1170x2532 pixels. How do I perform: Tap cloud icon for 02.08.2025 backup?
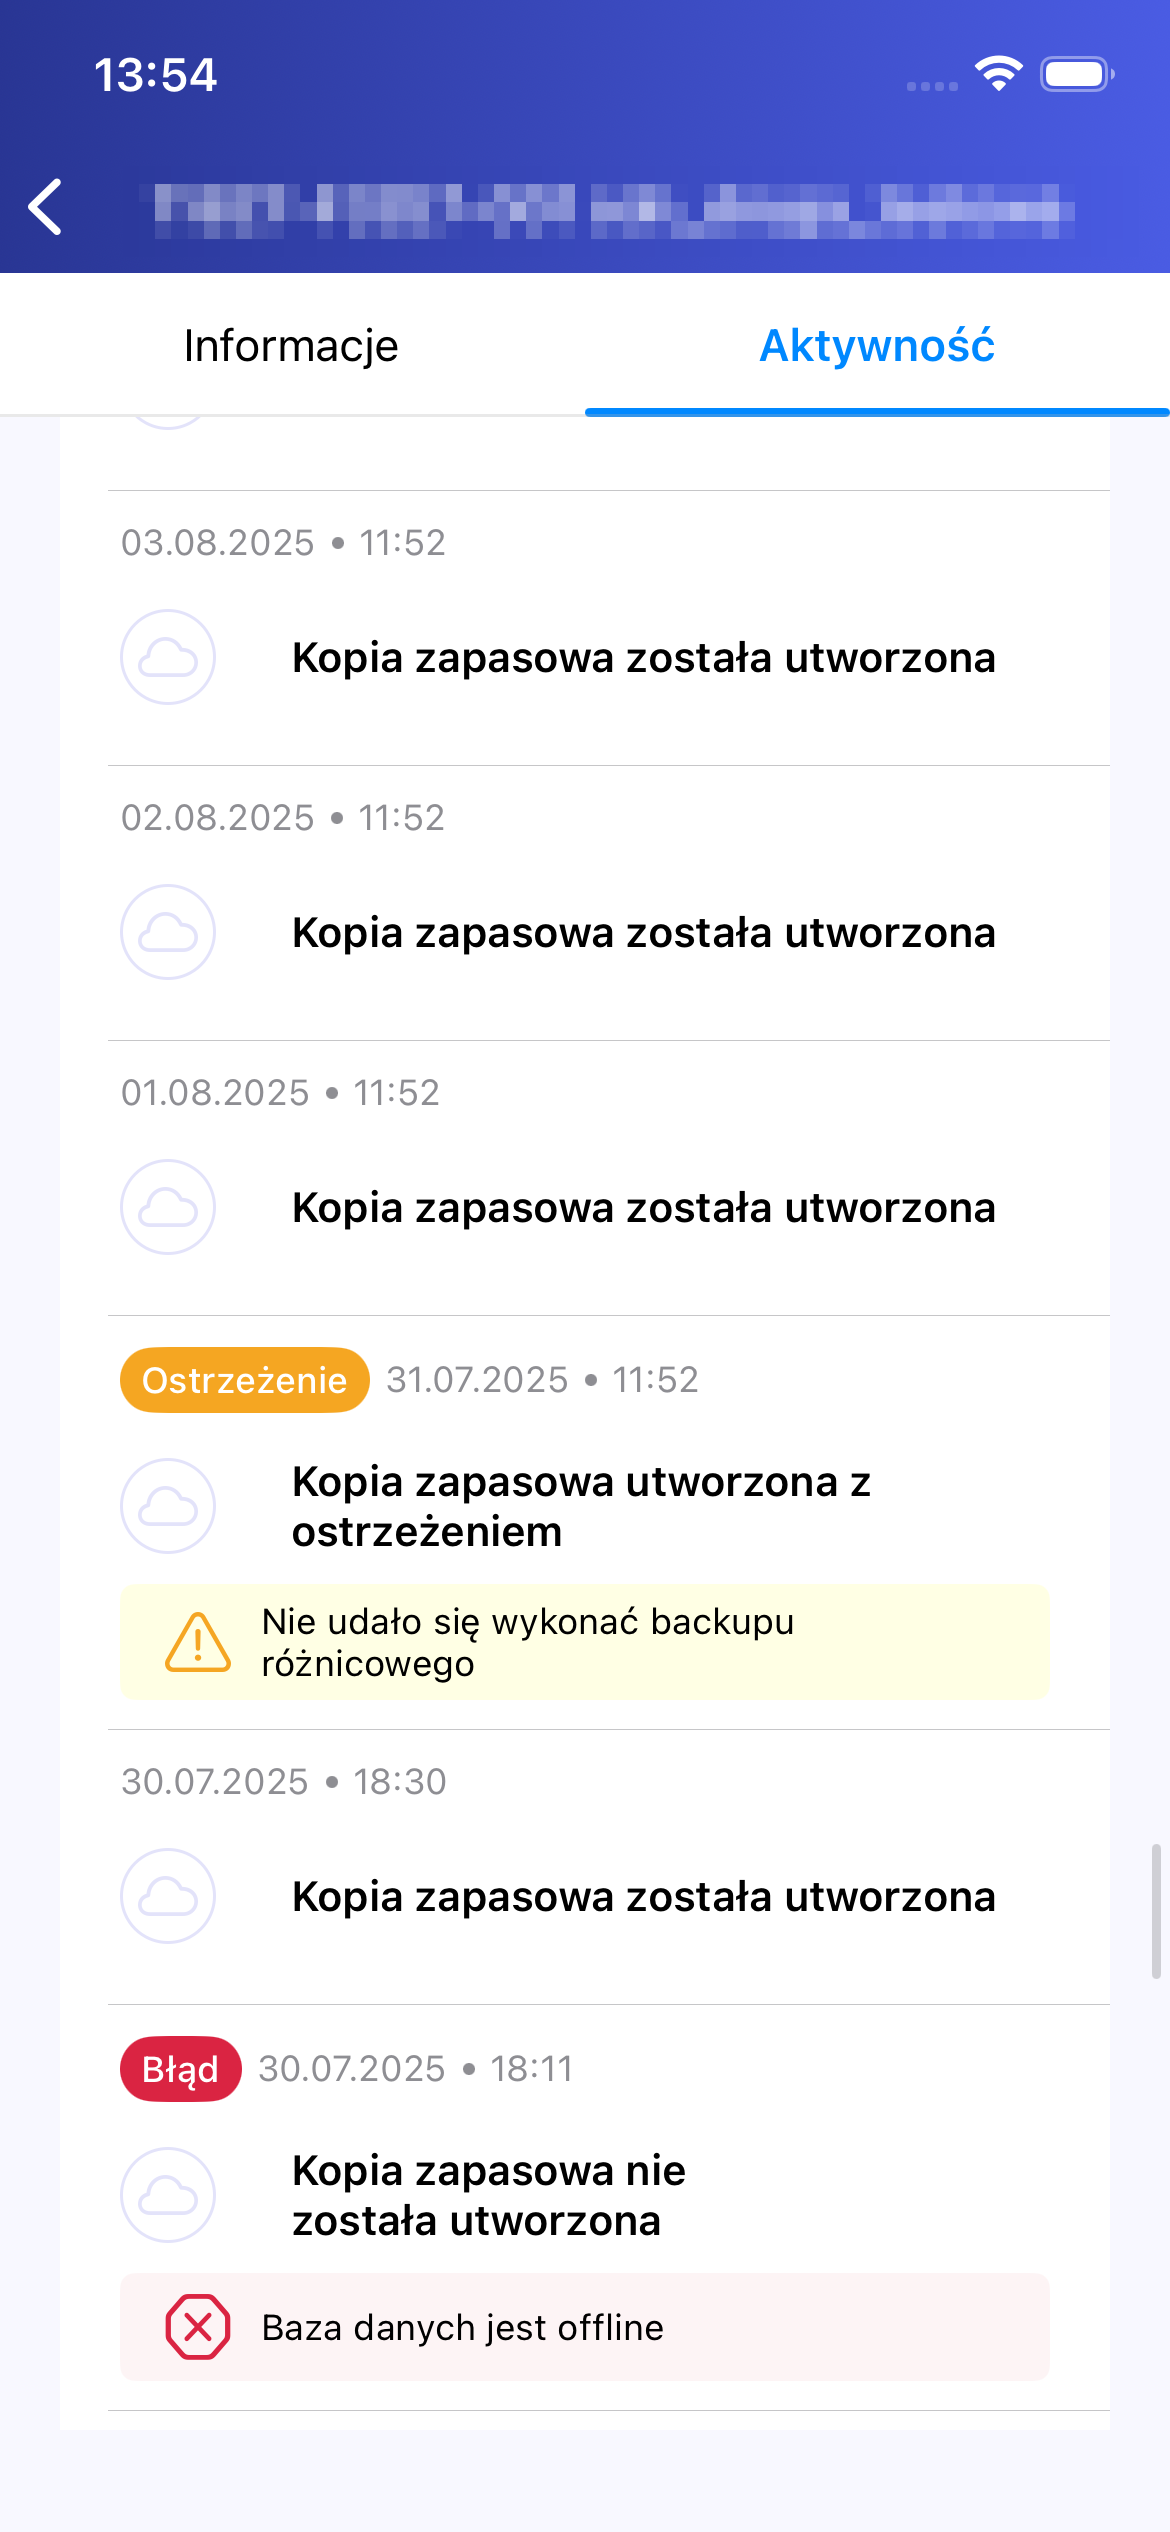click(x=168, y=932)
